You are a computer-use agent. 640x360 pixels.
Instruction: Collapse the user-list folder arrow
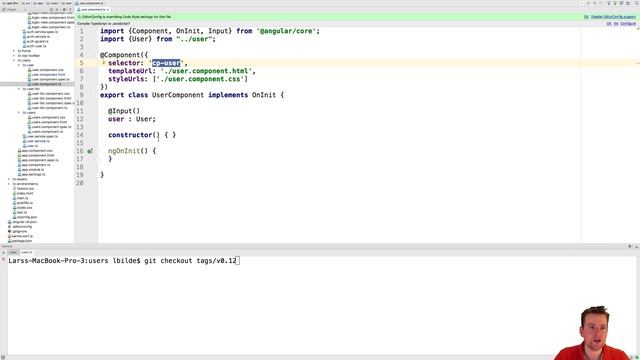point(19,89)
